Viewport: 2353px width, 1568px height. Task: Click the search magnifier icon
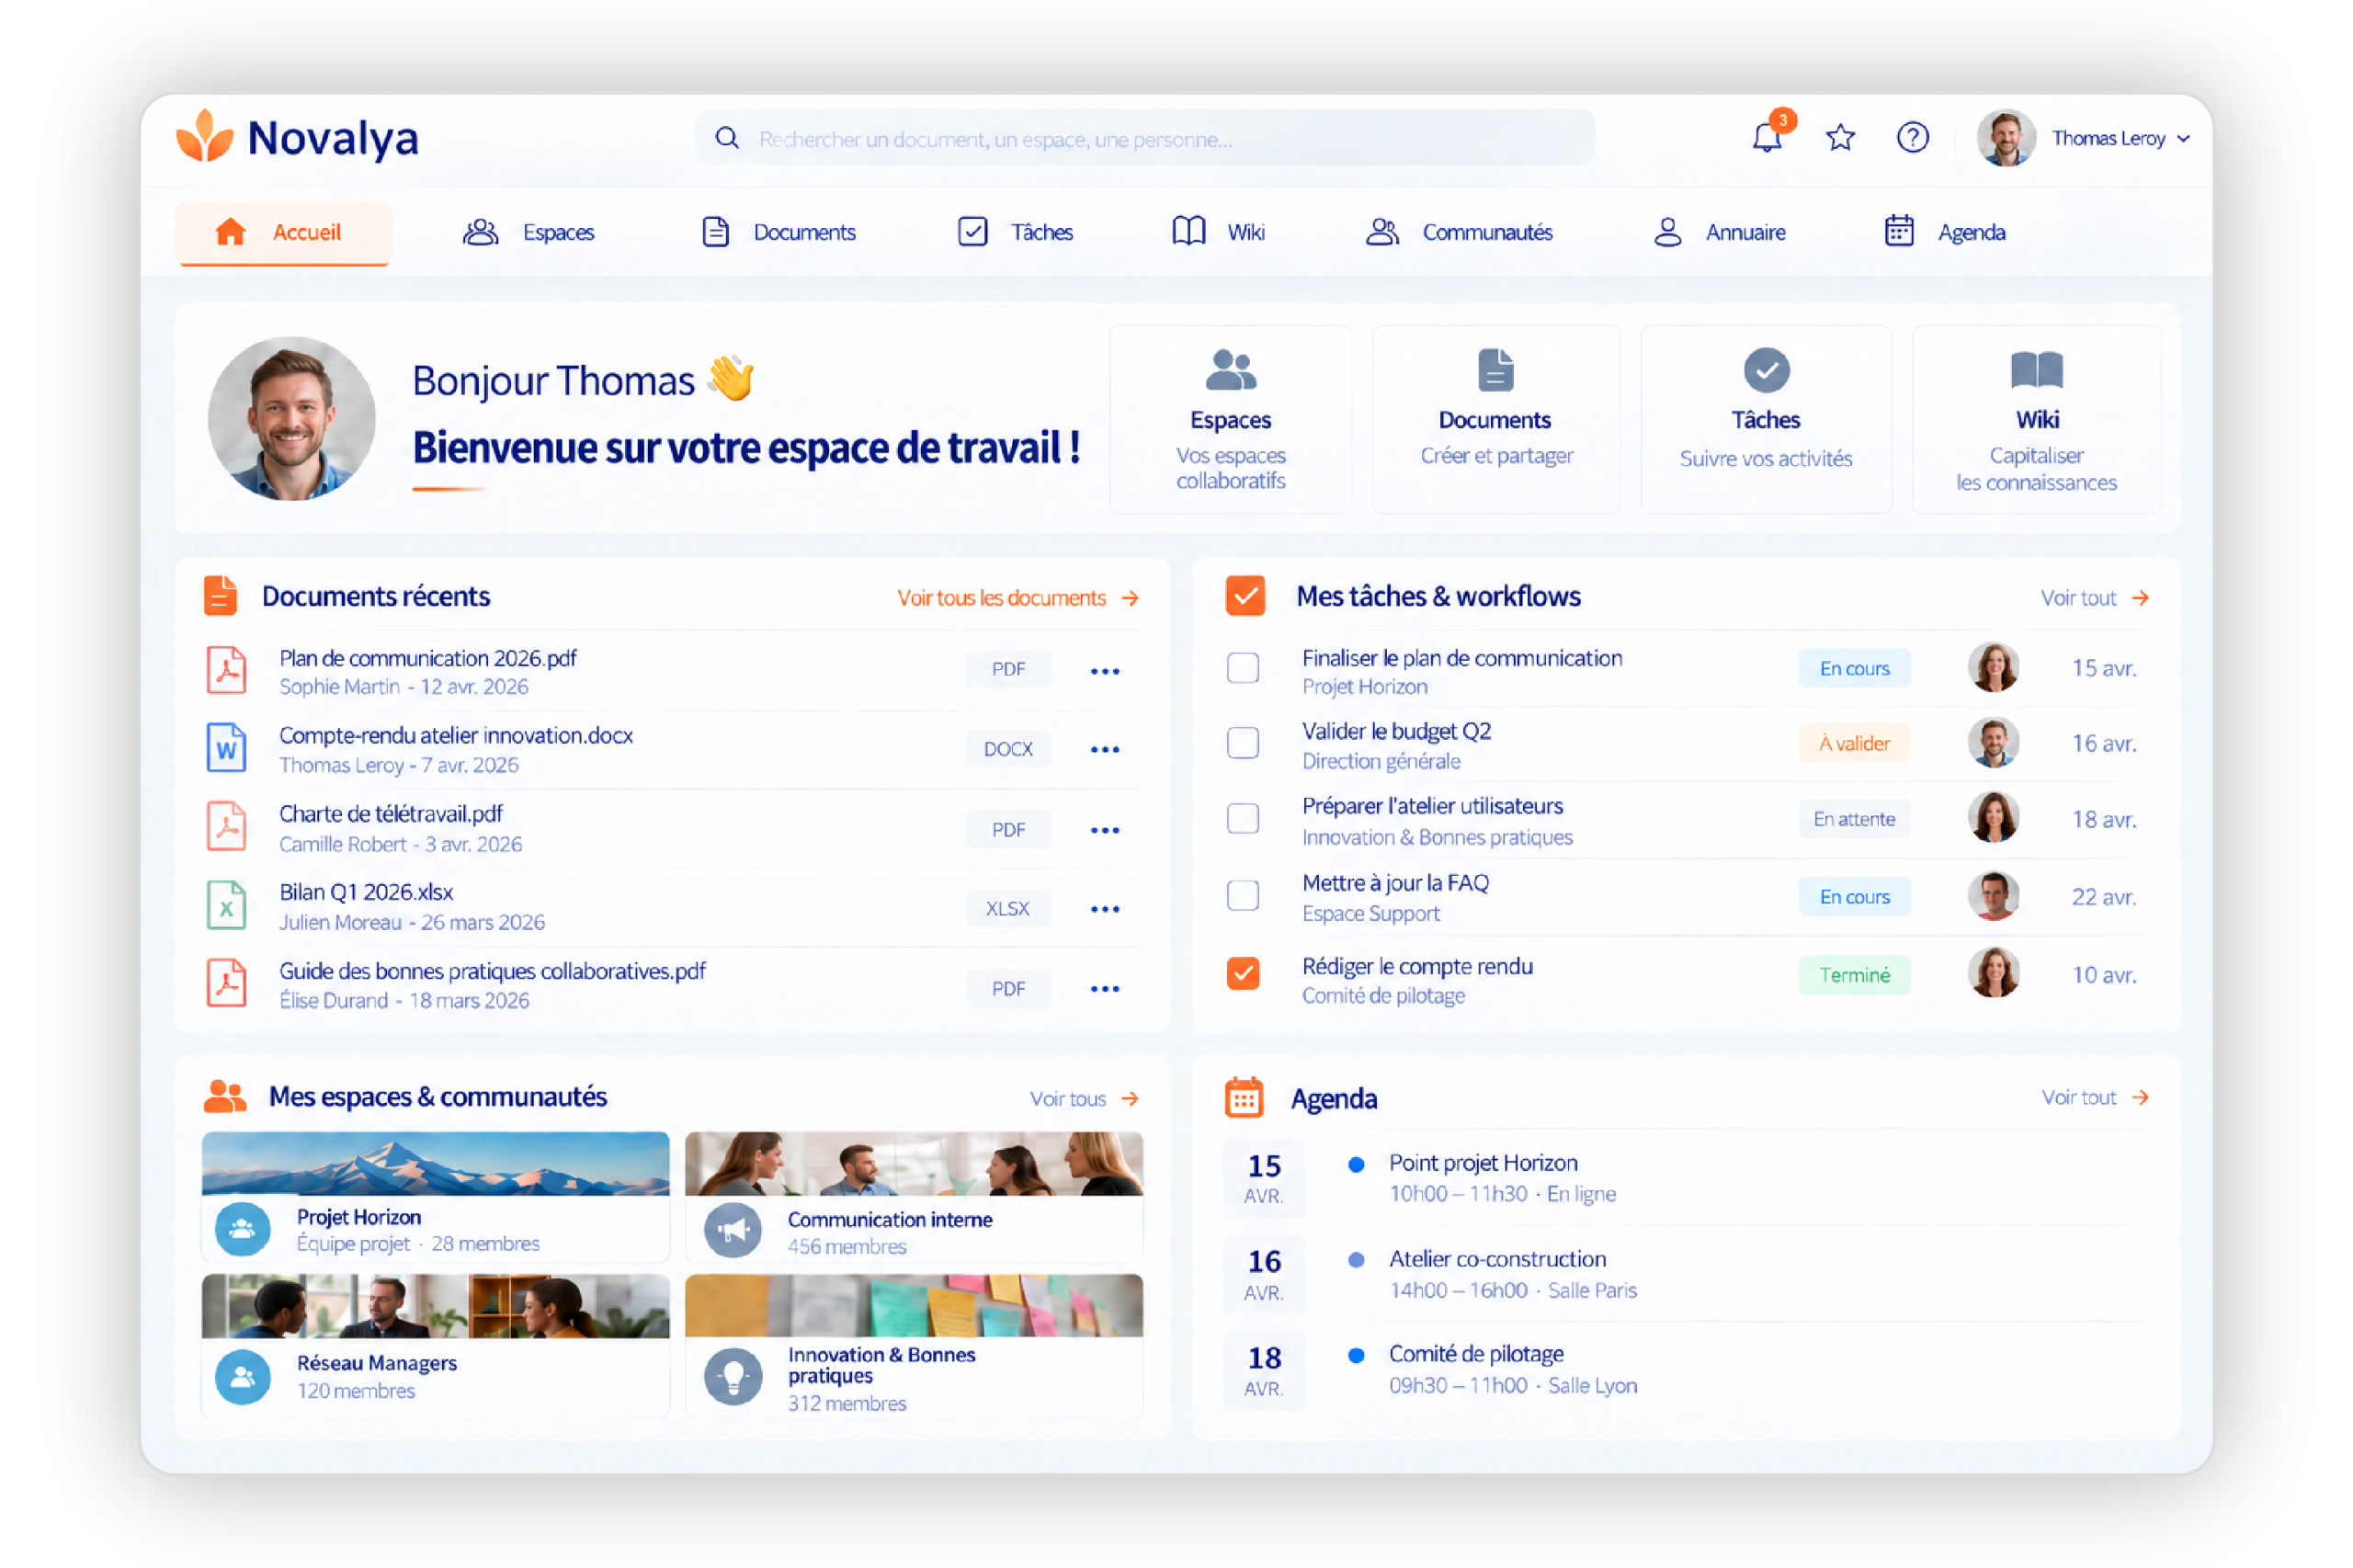[x=727, y=138]
